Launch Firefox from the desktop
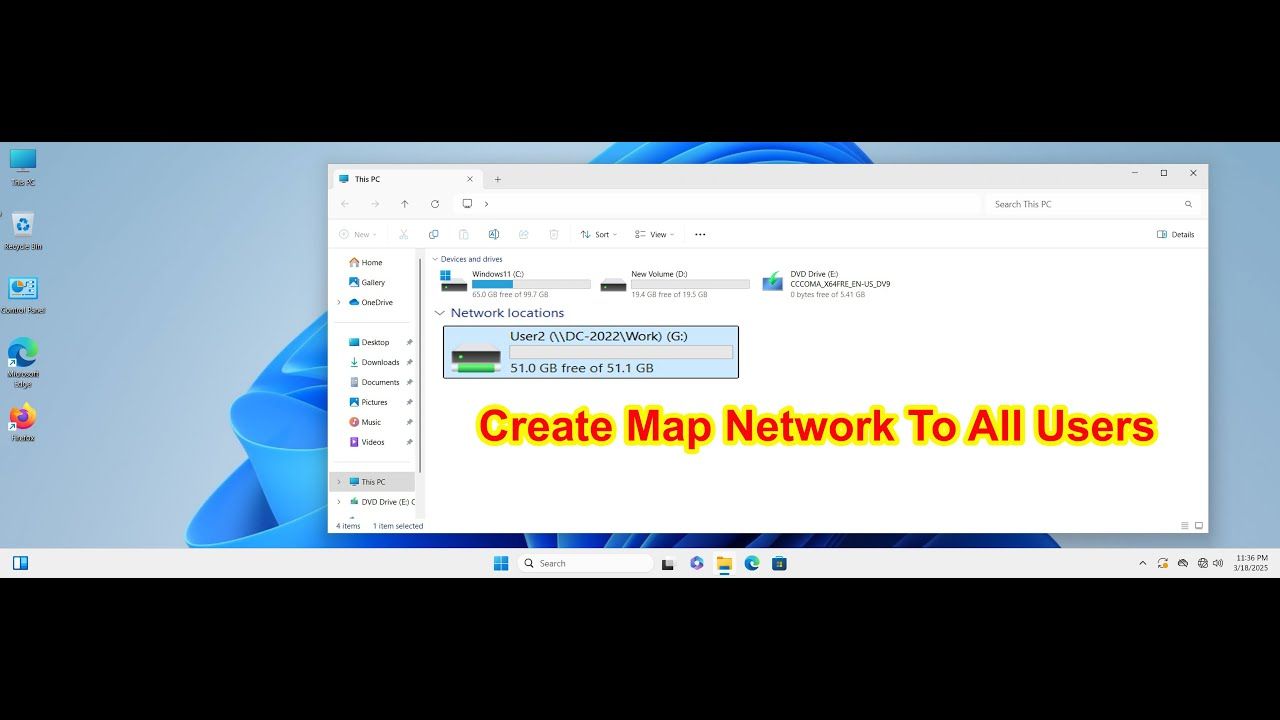This screenshot has width=1280, height=720. coord(22,422)
